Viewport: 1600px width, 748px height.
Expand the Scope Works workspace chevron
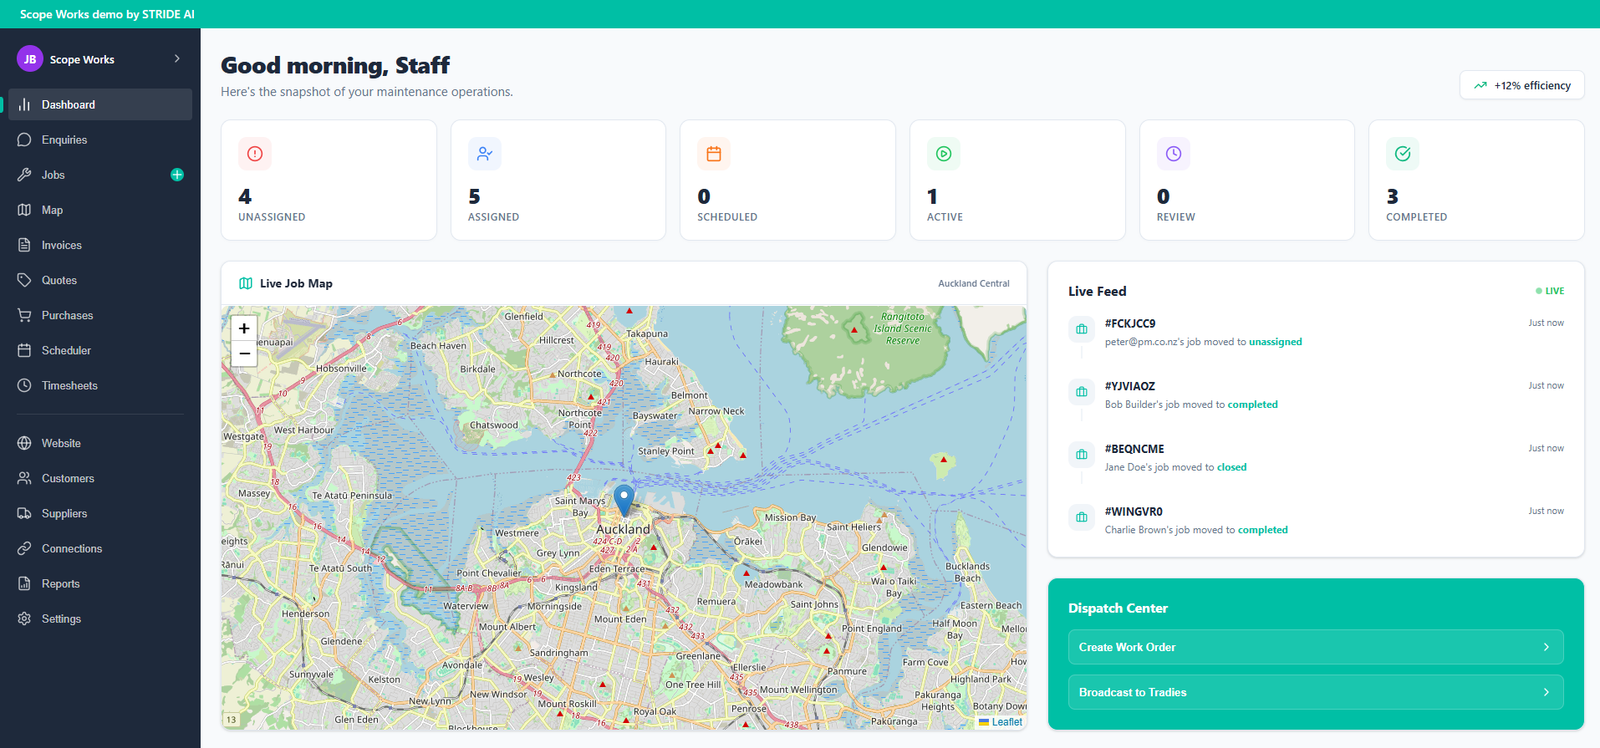pos(177,59)
